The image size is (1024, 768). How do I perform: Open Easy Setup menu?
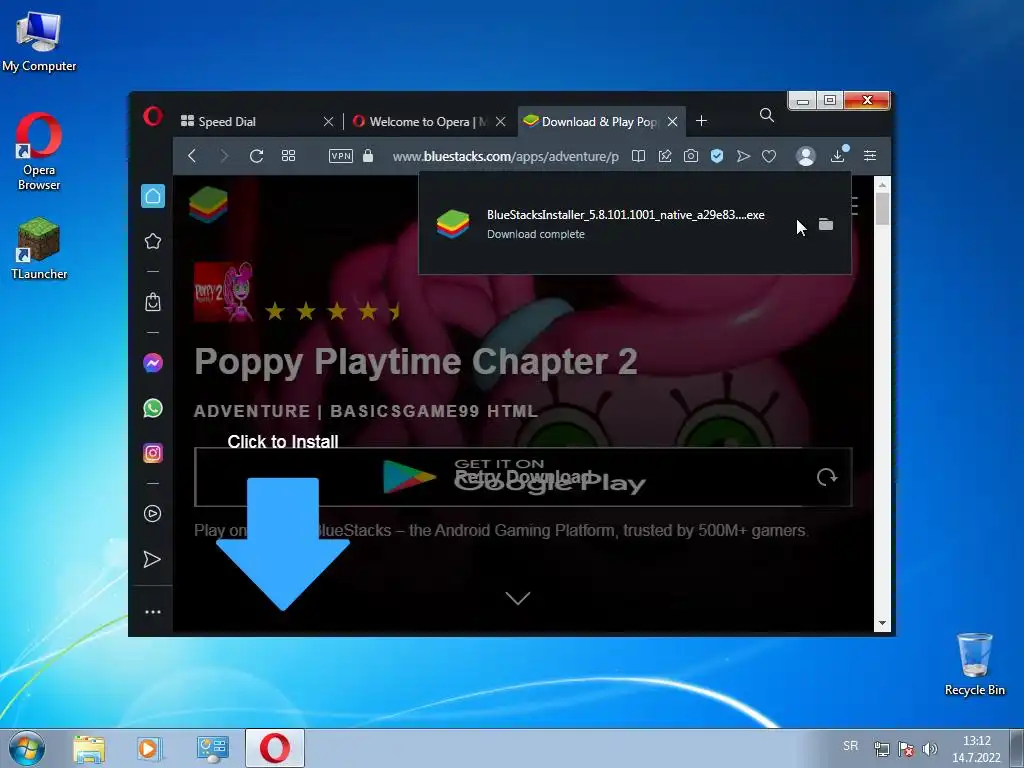pyautogui.click(x=870, y=155)
